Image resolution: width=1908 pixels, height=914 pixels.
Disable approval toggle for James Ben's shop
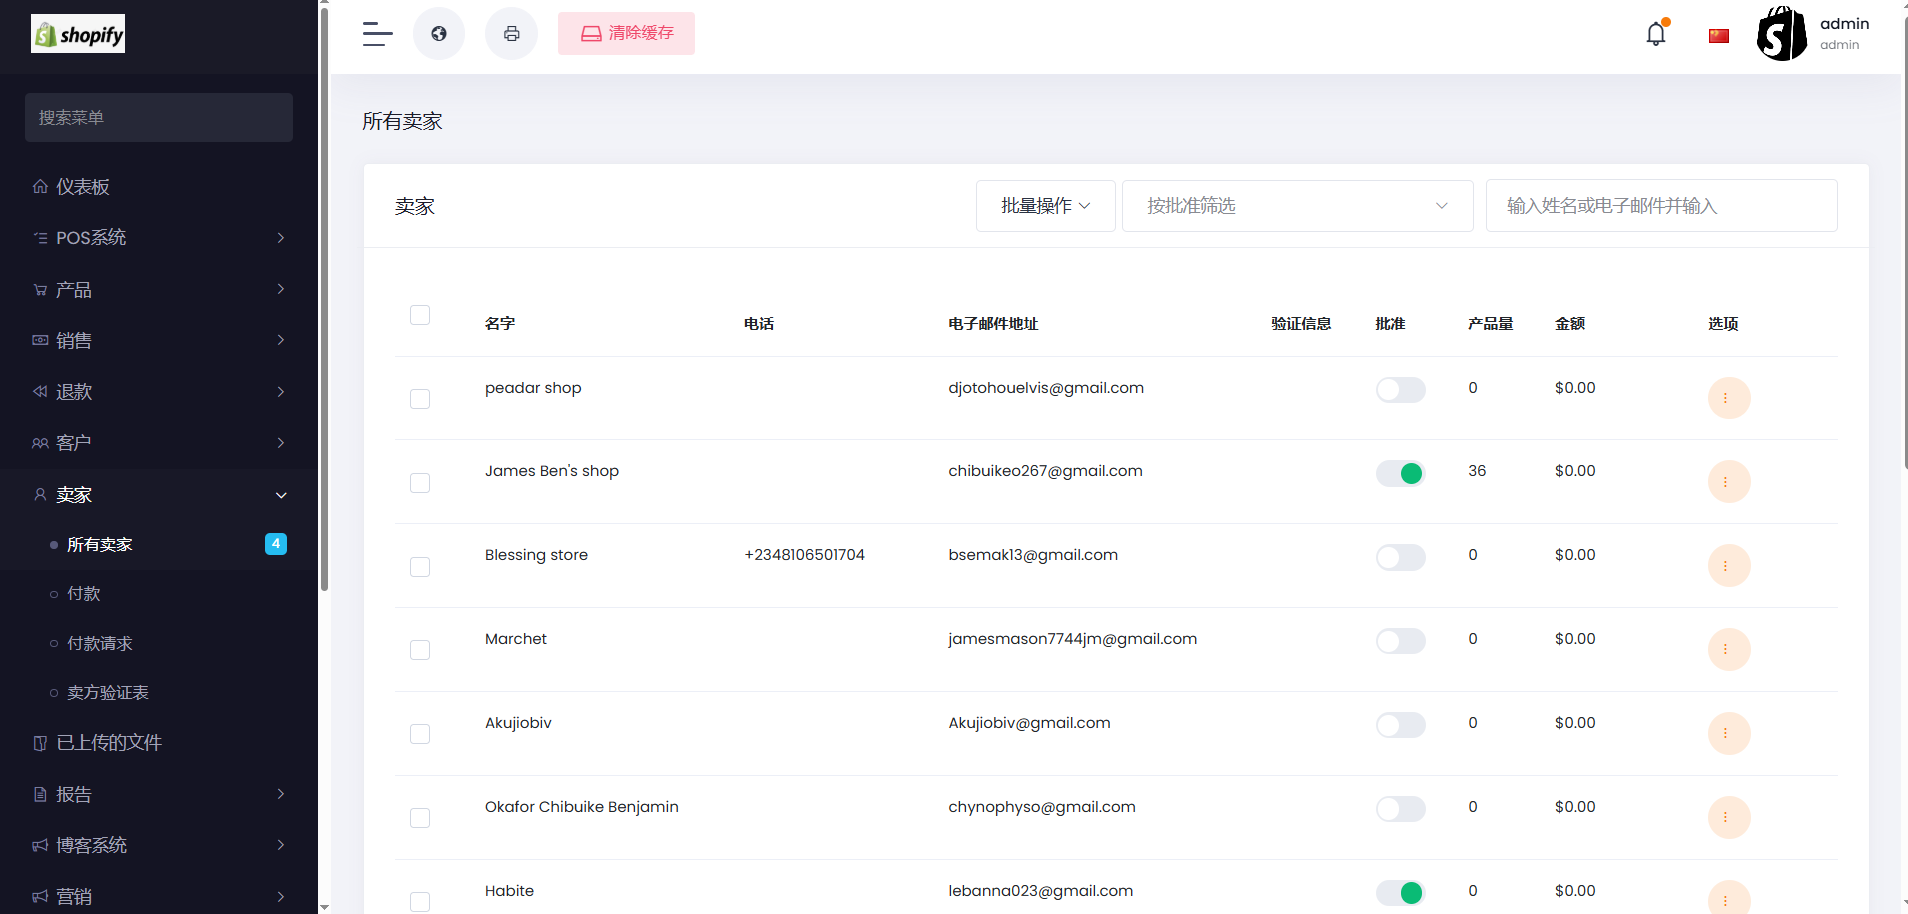[x=1400, y=473]
